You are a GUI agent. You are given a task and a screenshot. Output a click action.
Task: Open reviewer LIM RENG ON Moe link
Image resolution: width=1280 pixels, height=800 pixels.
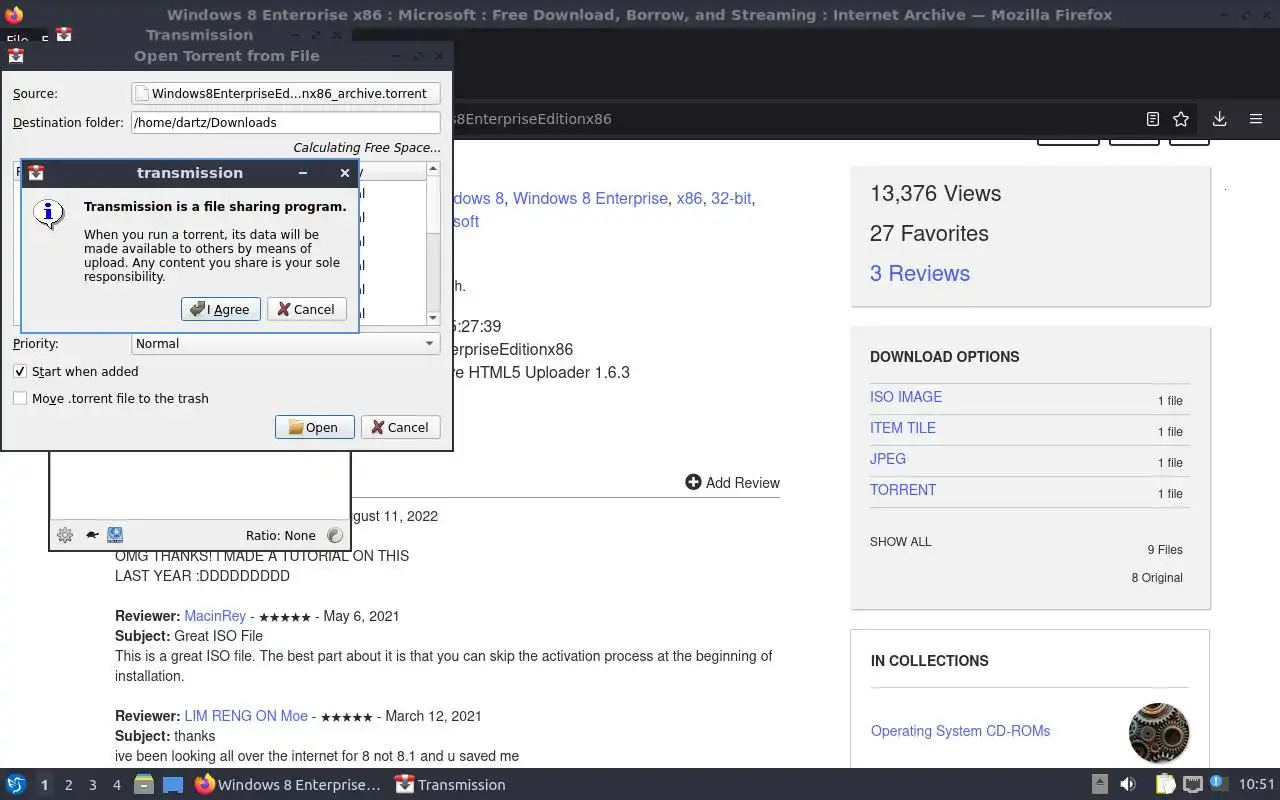pyautogui.click(x=246, y=716)
